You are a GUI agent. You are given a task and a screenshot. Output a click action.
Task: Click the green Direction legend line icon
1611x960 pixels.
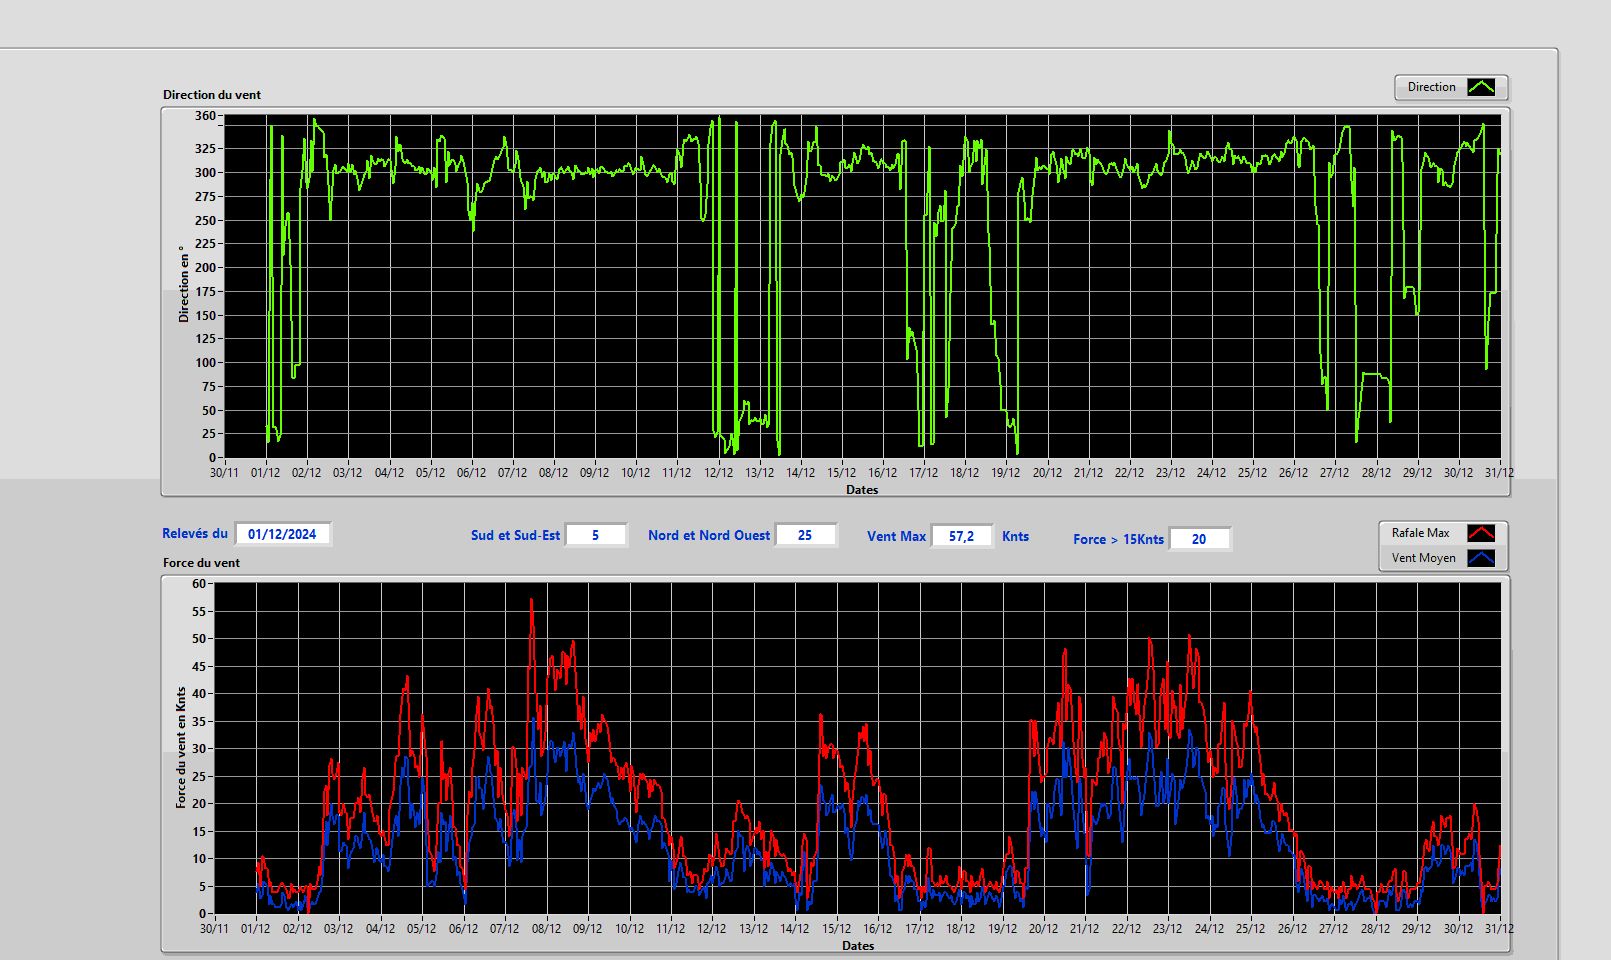[x=1481, y=87]
